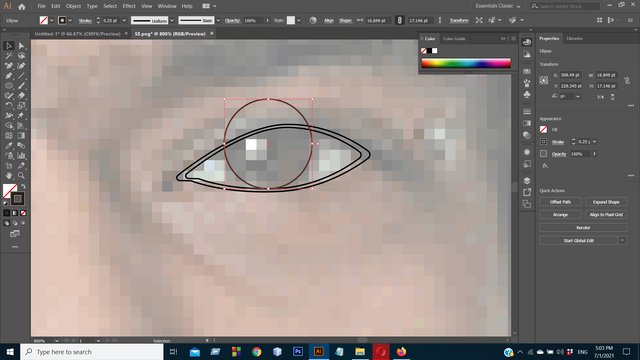The width and height of the screenshot is (640, 360).
Task: Switch to the Color Guide tab
Action: (x=454, y=39)
